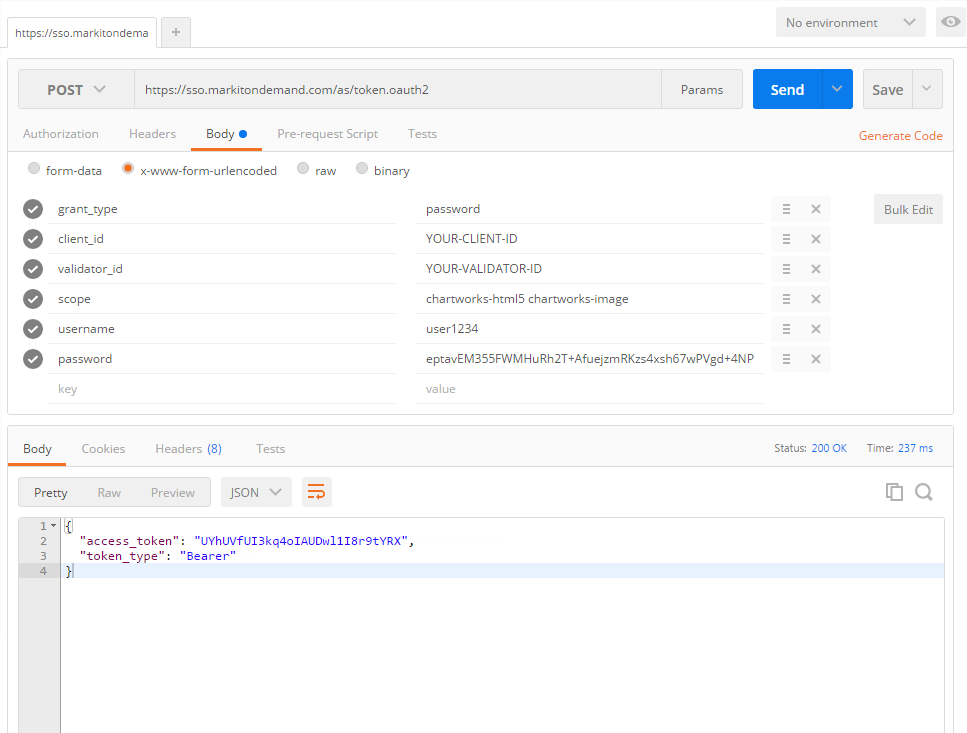The width and height of the screenshot is (967, 733).
Task: Reorder the grant_type row with drag handle
Action: [x=786, y=209]
